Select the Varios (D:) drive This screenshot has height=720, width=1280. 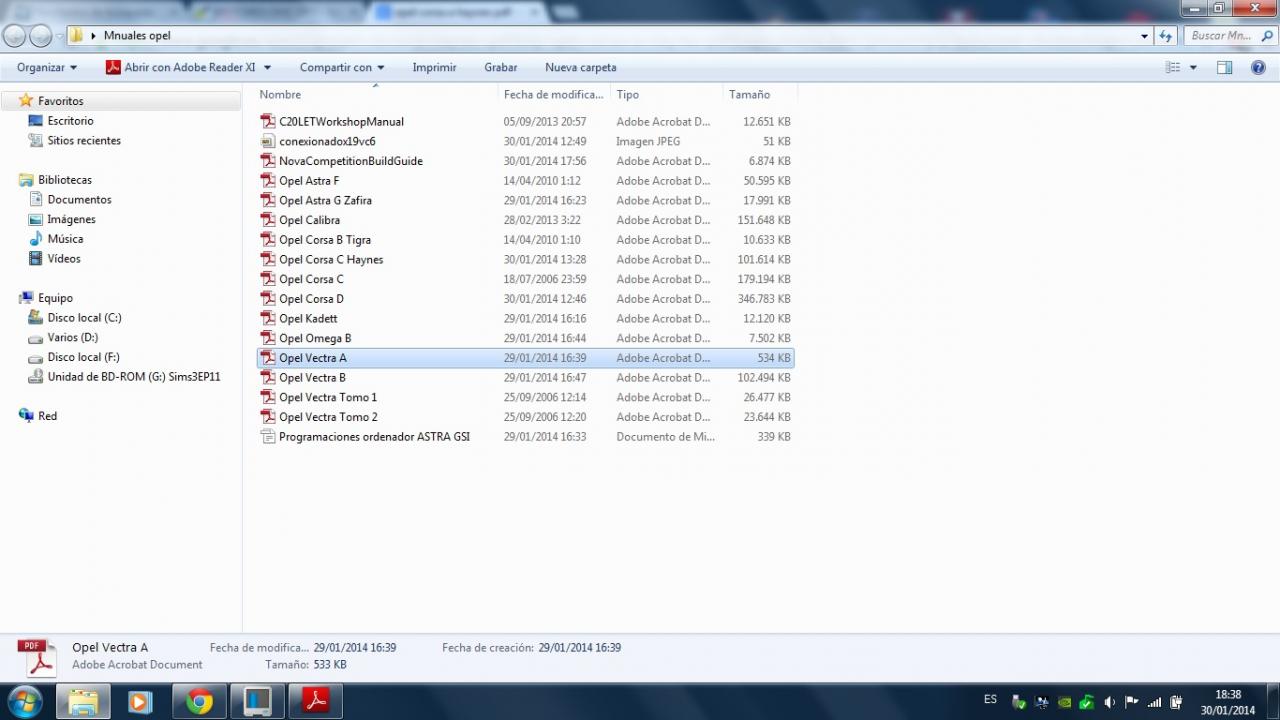(x=73, y=337)
